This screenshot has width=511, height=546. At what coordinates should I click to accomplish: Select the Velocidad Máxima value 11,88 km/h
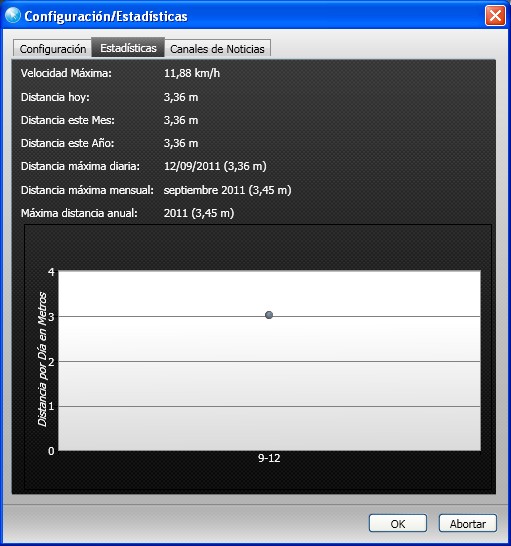[192, 73]
